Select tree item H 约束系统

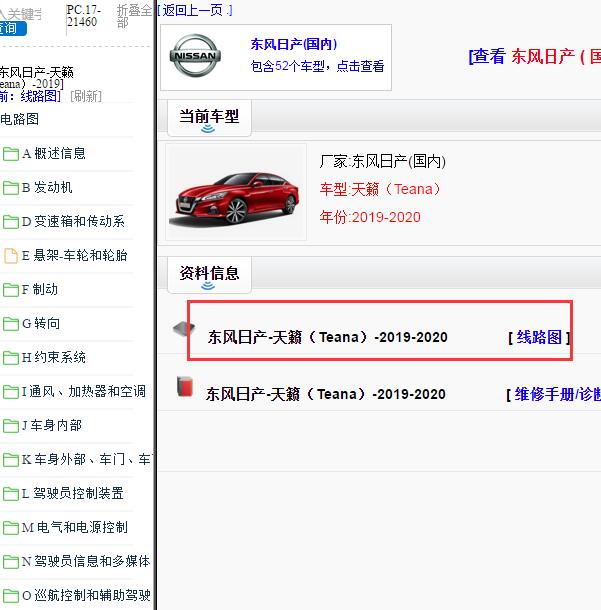54,358
